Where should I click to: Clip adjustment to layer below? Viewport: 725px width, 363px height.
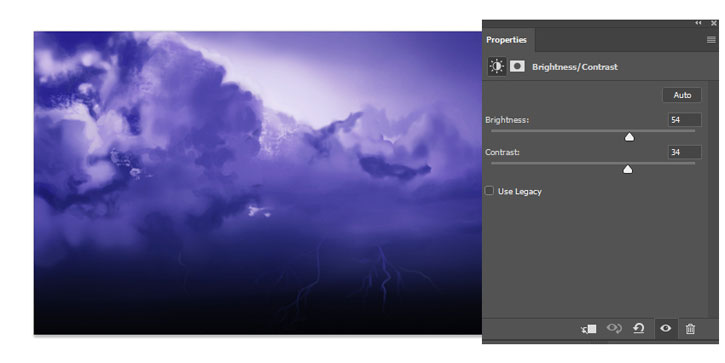pyautogui.click(x=589, y=329)
